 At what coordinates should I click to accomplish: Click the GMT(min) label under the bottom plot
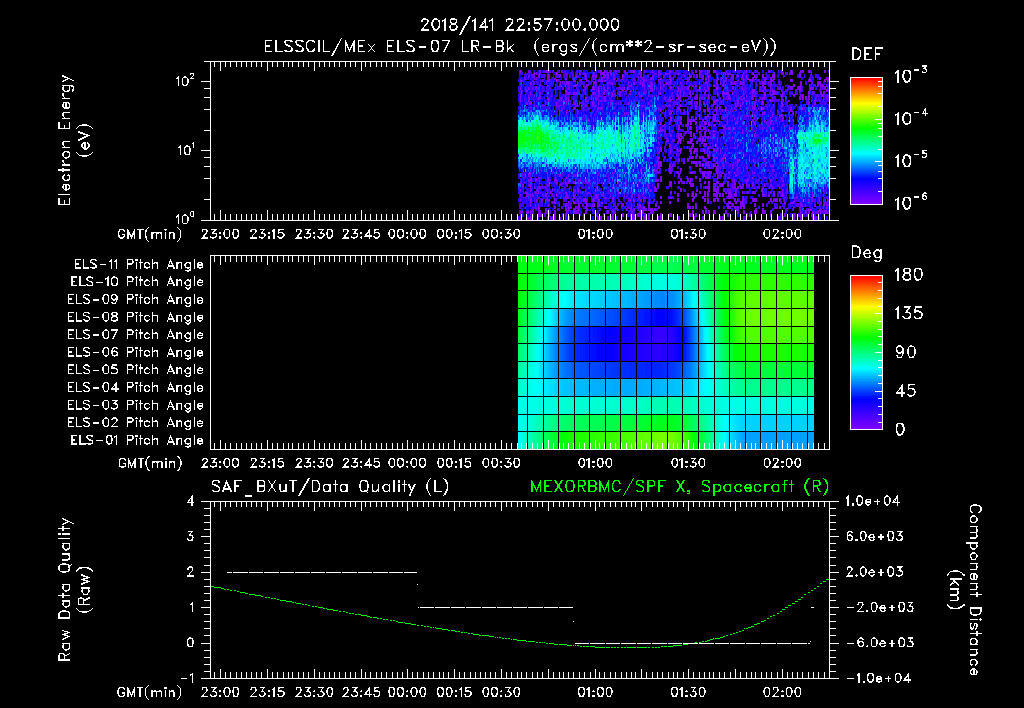click(x=150, y=692)
